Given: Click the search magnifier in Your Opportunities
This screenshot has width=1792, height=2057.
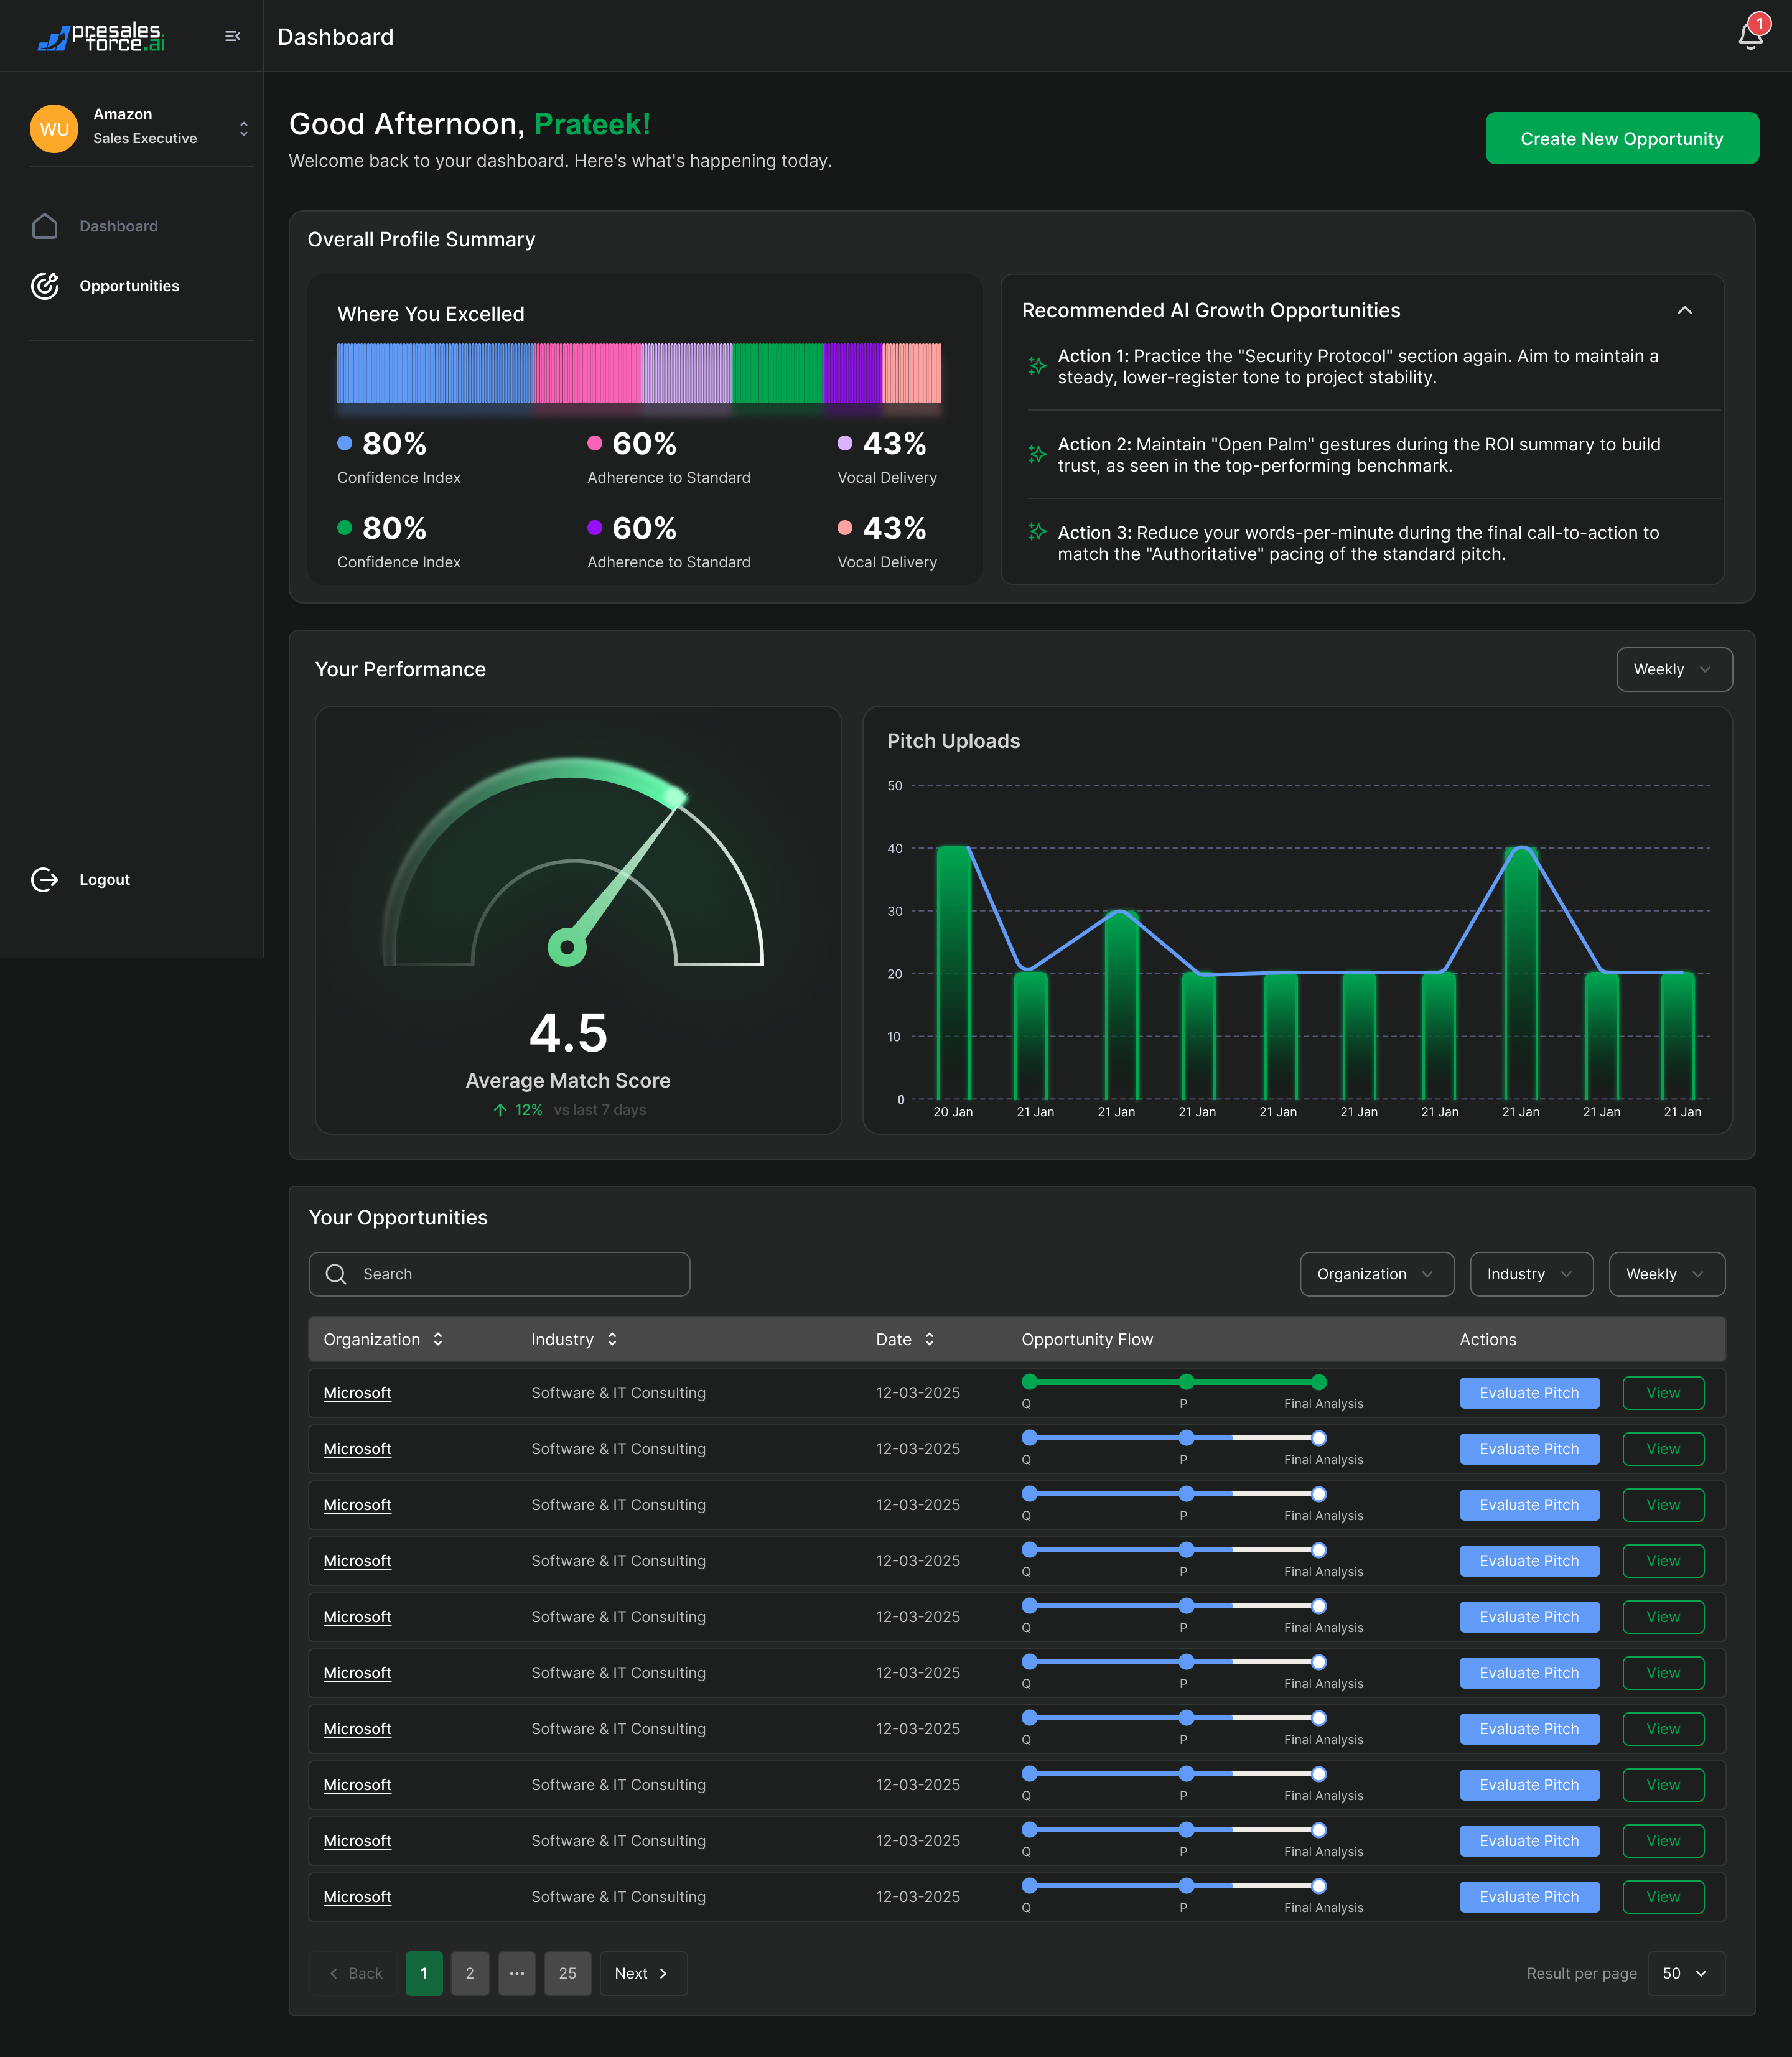Looking at the screenshot, I should (x=336, y=1274).
